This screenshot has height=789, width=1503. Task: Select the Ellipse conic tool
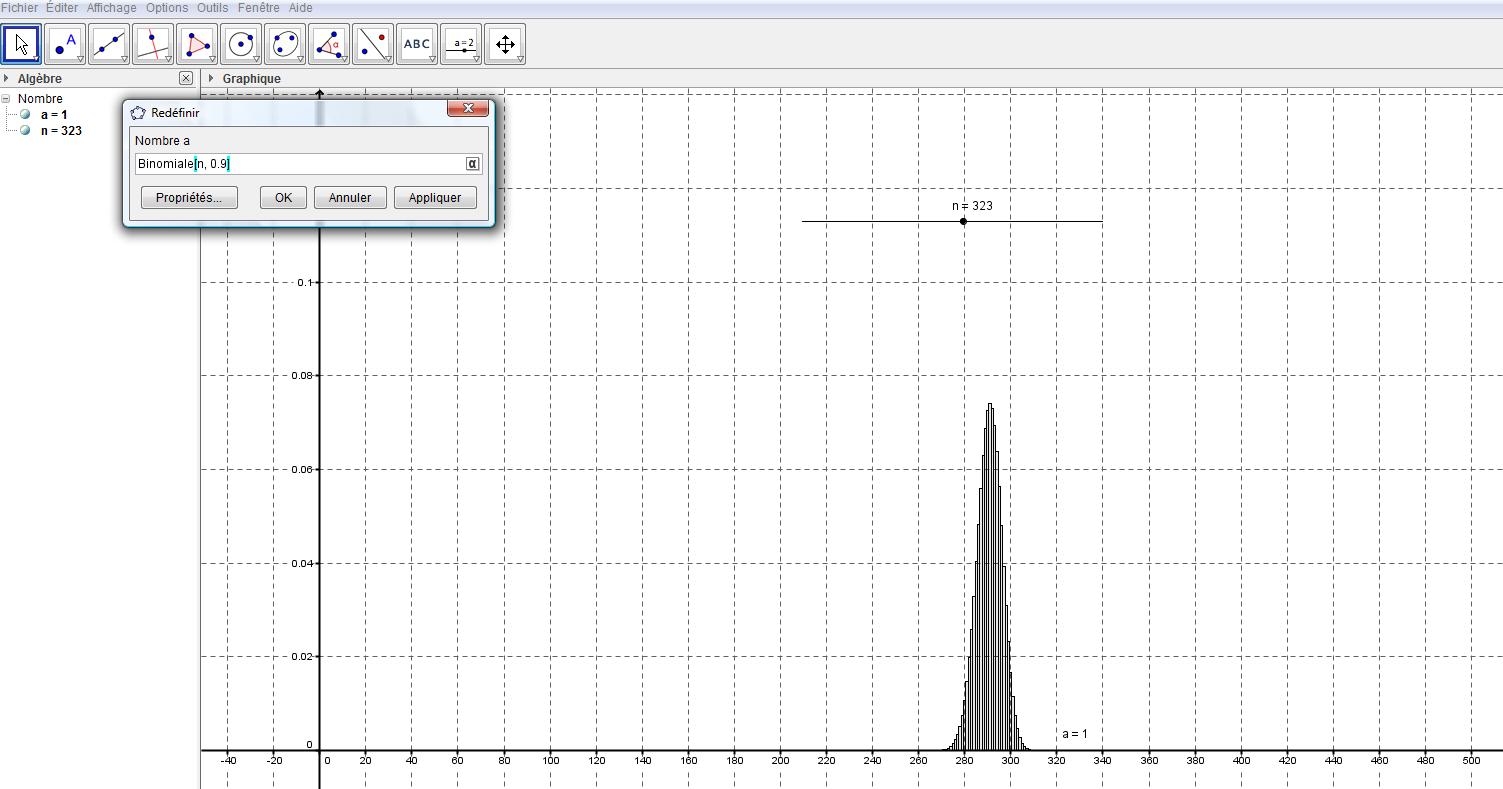coord(285,44)
